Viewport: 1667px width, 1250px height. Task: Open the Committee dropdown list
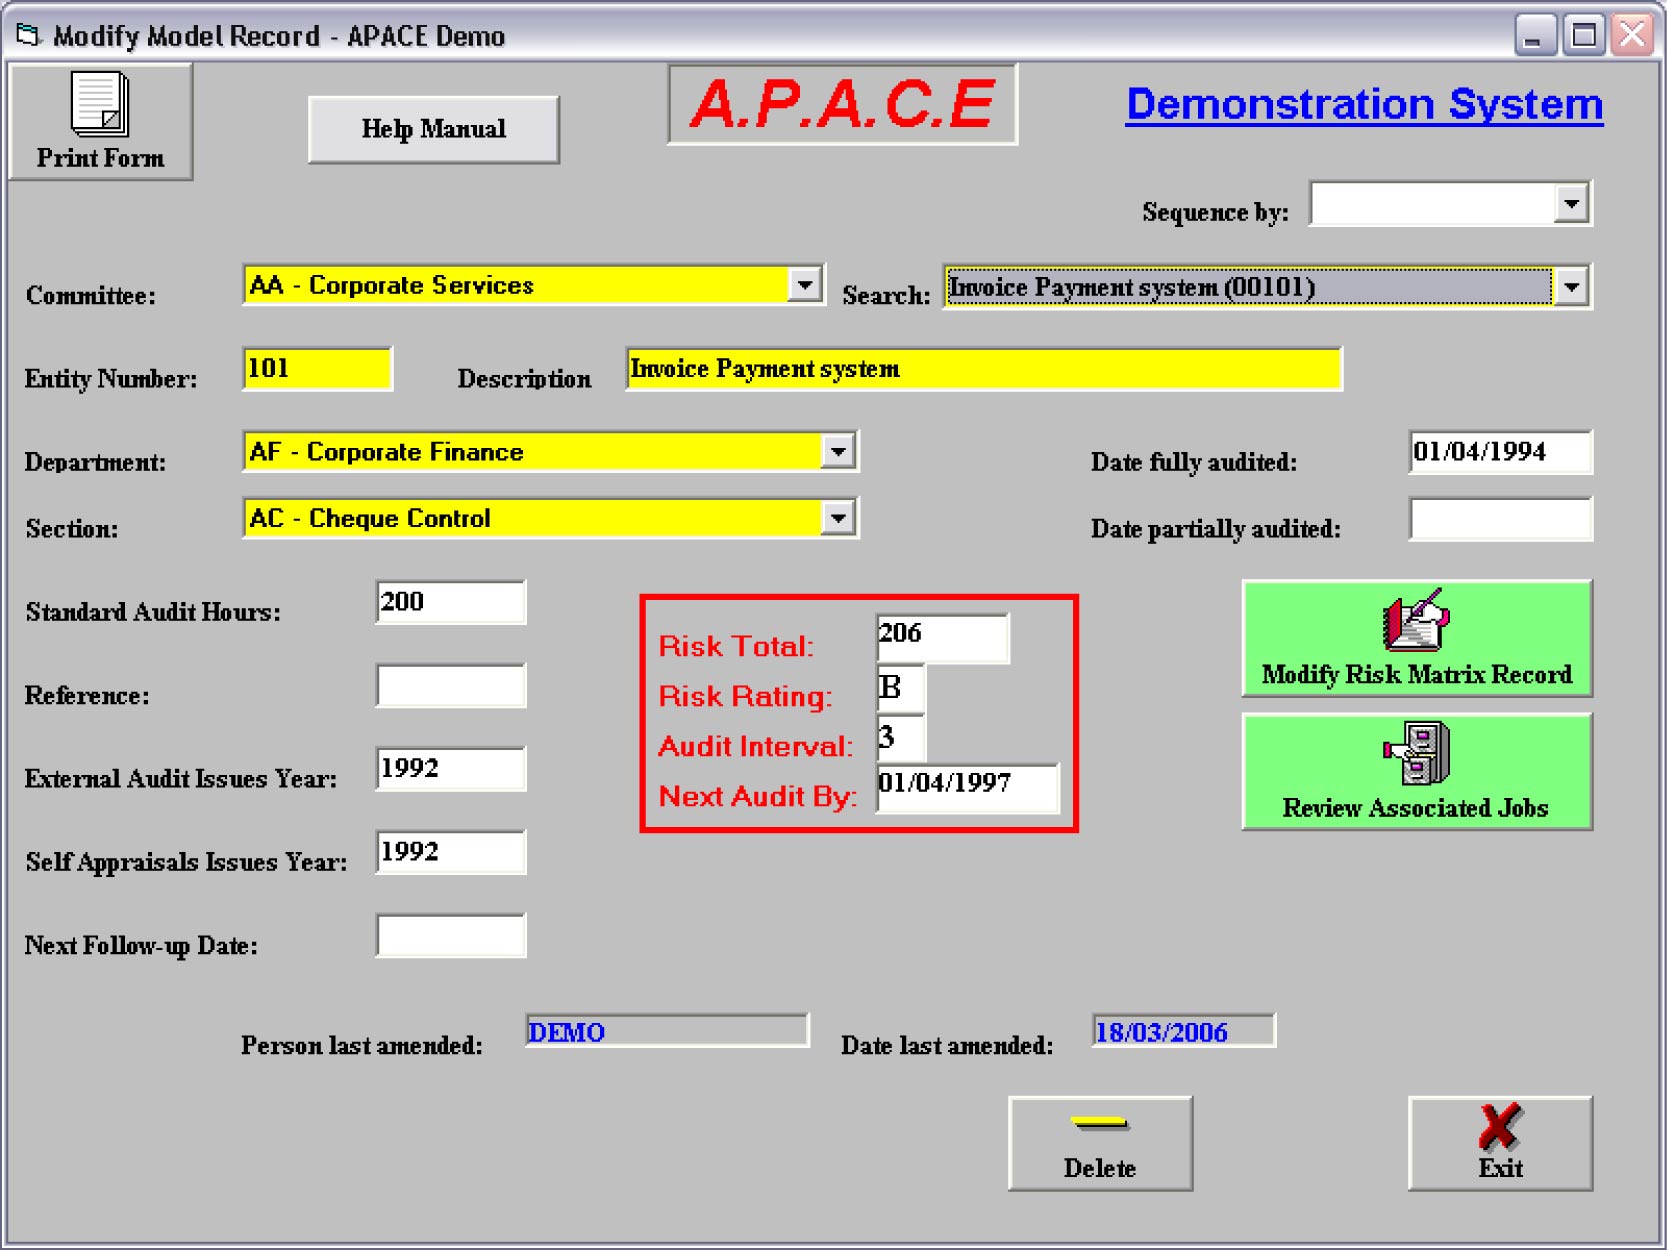805,285
